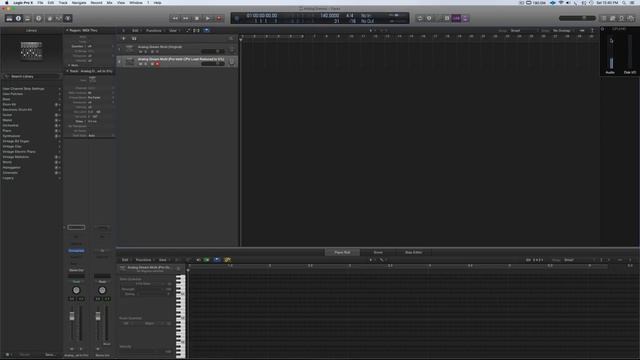Screen dimensions: 640x360
Task: Open the Track menu in the menu bar
Action: 63,2
